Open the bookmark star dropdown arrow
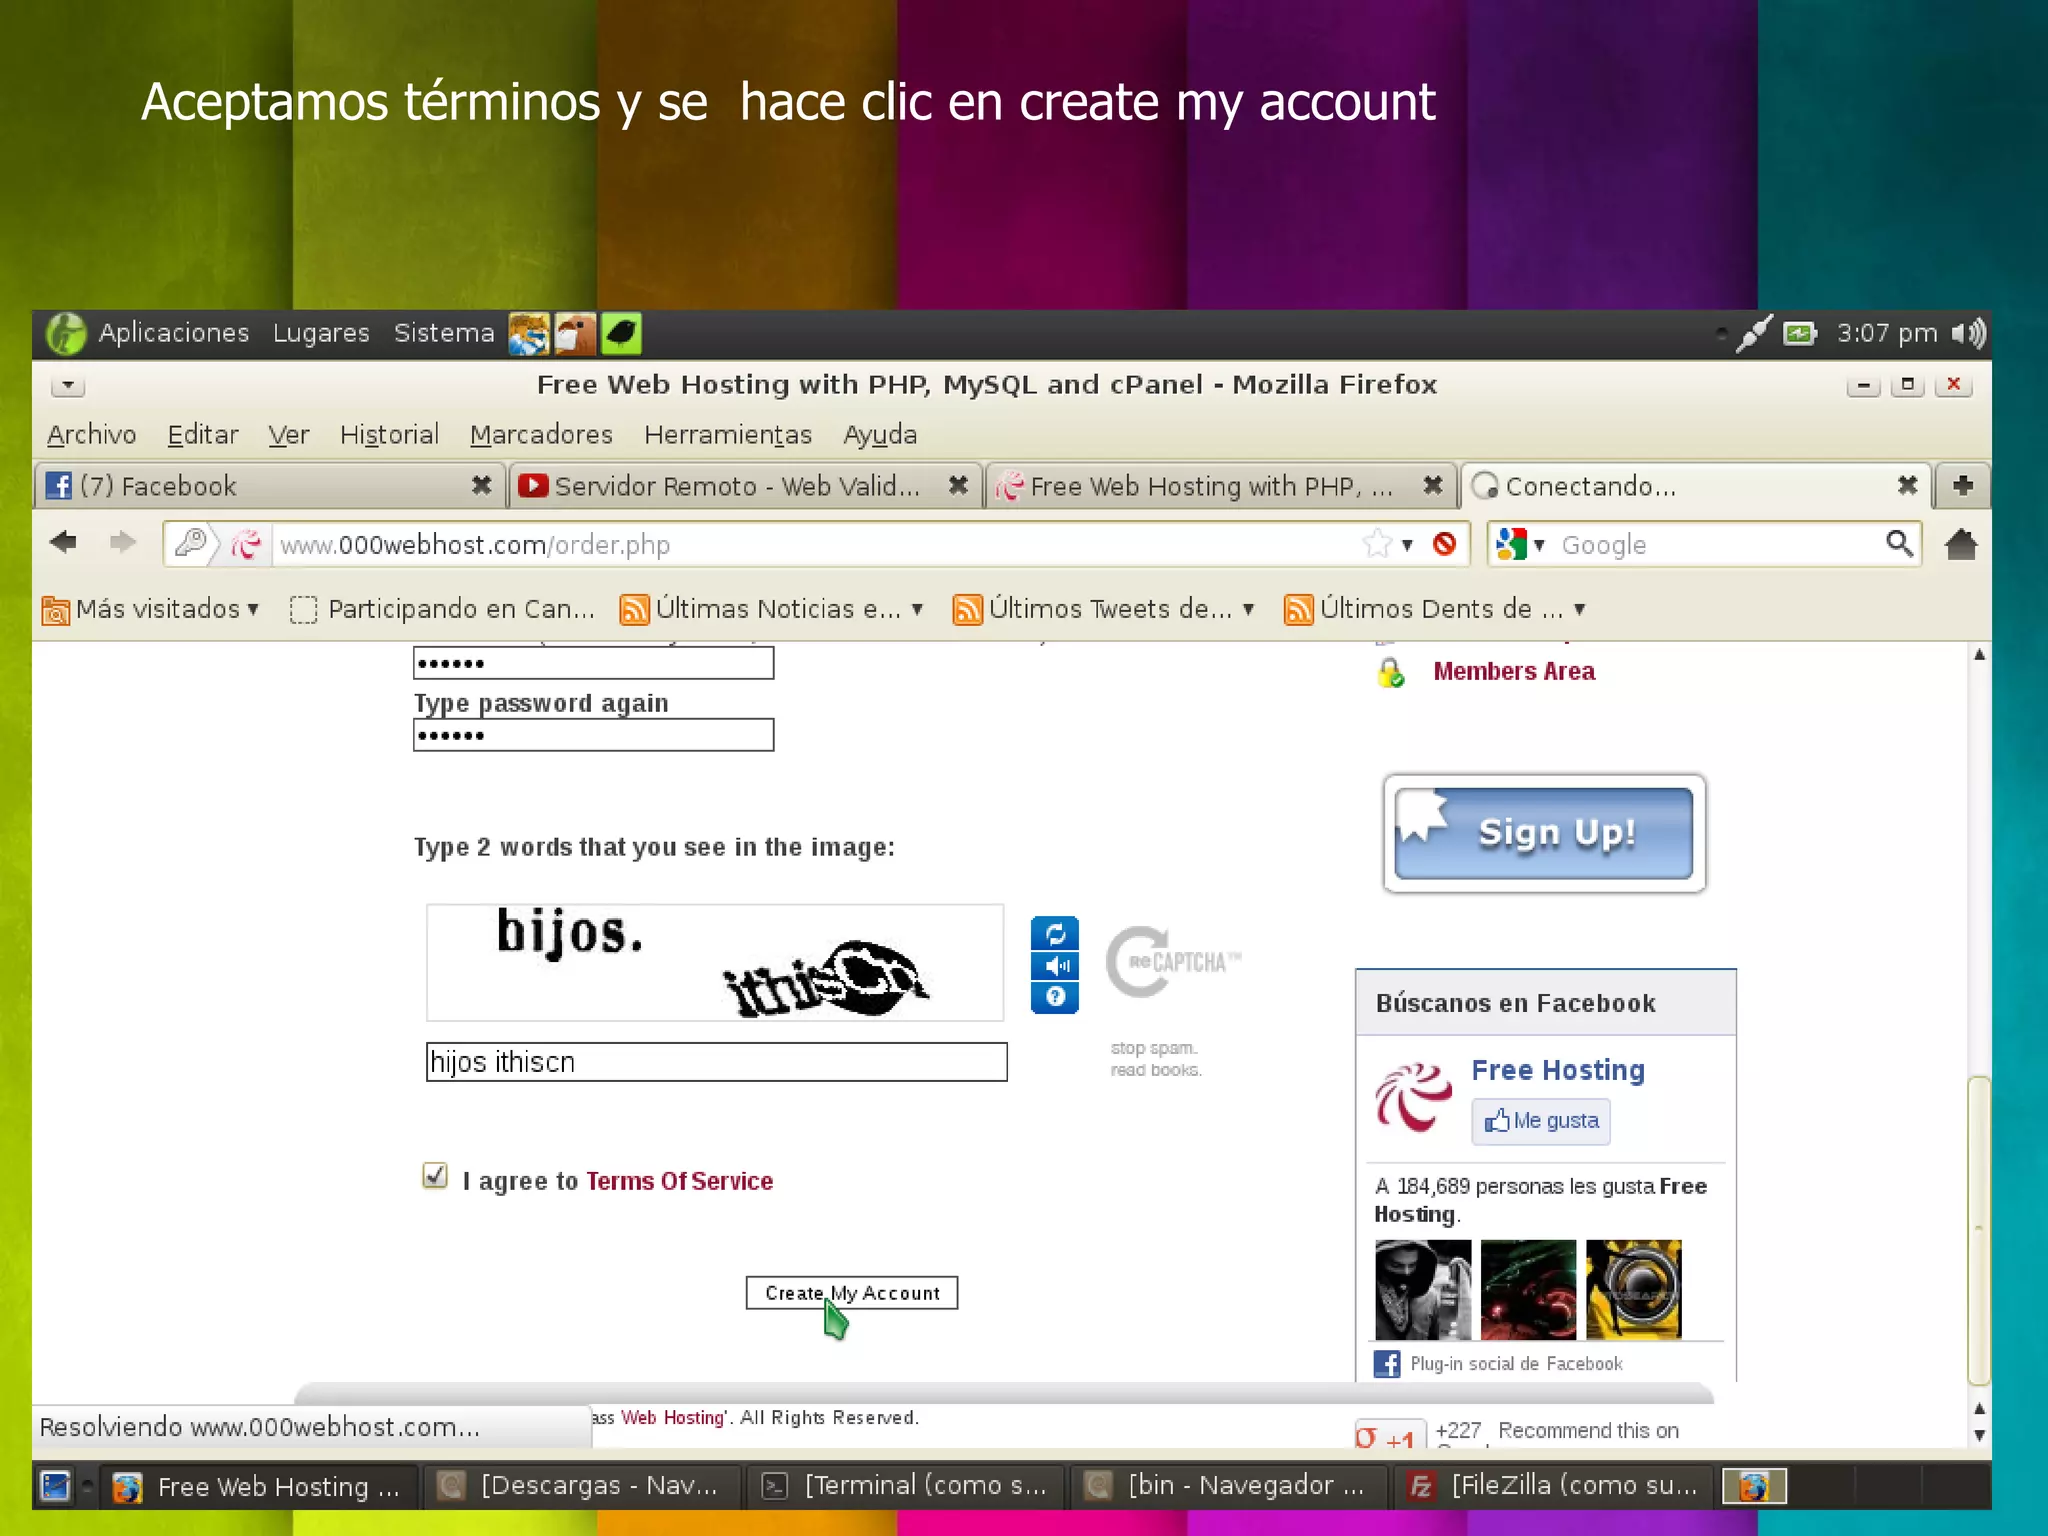 (x=1407, y=545)
